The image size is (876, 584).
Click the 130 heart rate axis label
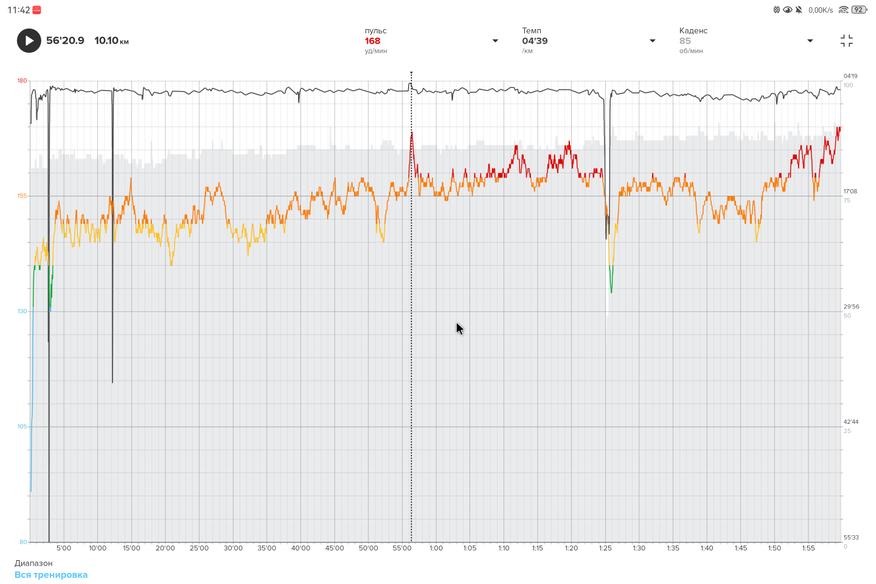coord(22,311)
